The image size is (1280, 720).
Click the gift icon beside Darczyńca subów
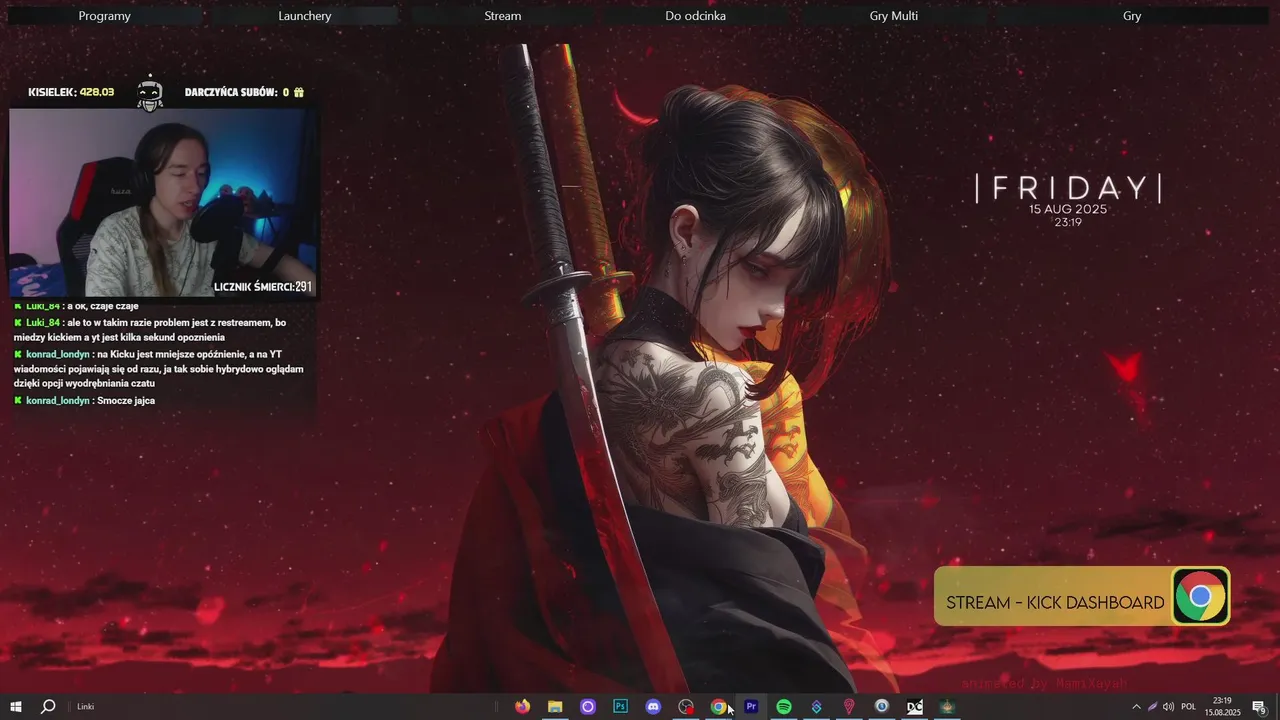[x=298, y=92]
